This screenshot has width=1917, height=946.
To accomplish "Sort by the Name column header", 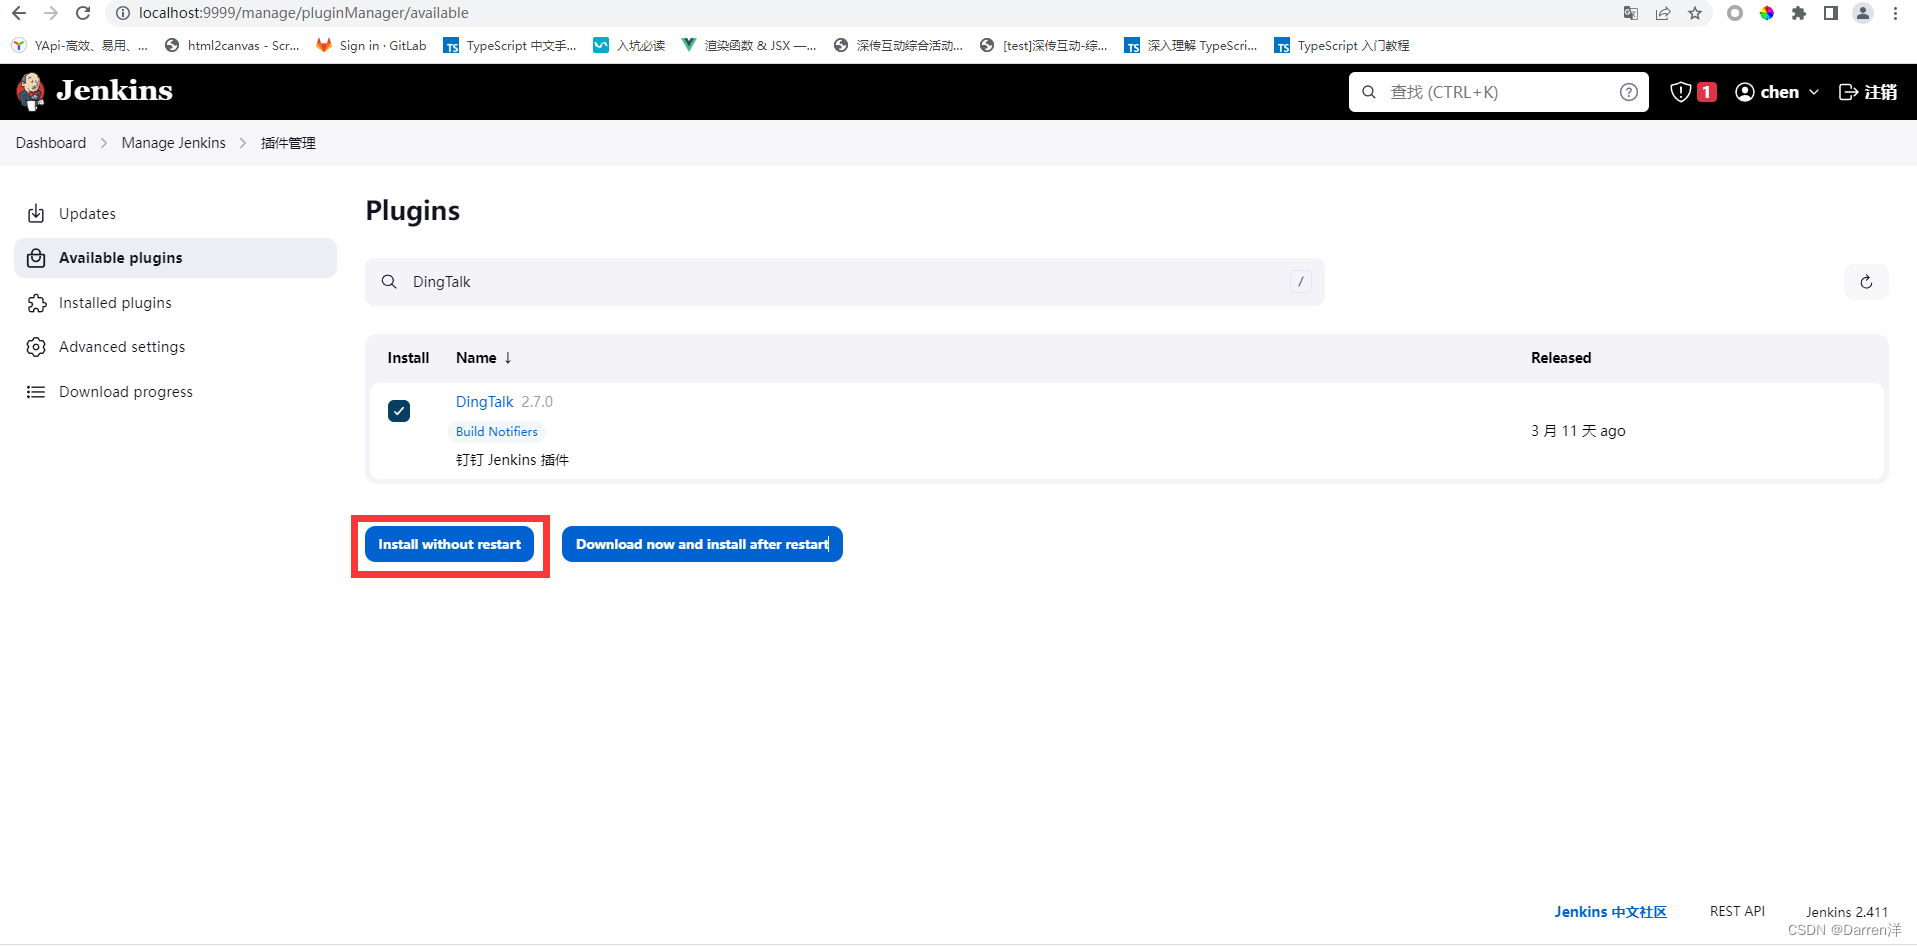I will (x=484, y=358).
